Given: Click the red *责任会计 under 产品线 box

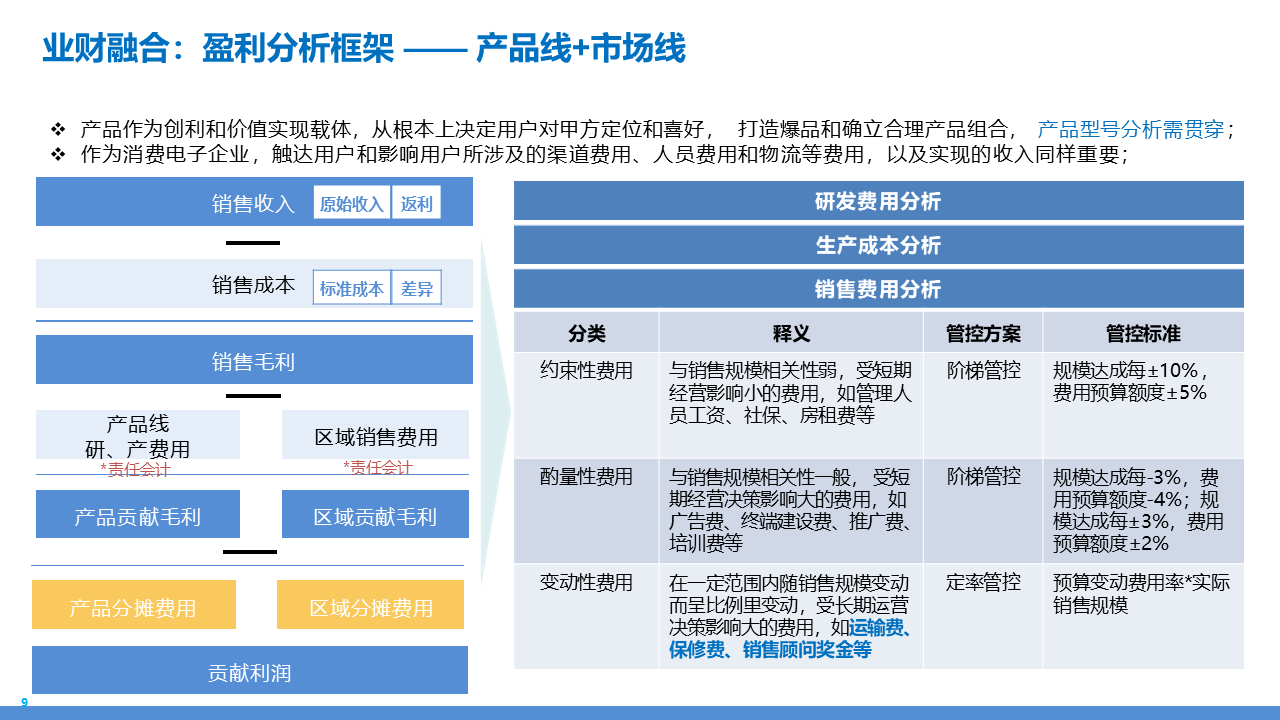Looking at the screenshot, I should (135, 469).
